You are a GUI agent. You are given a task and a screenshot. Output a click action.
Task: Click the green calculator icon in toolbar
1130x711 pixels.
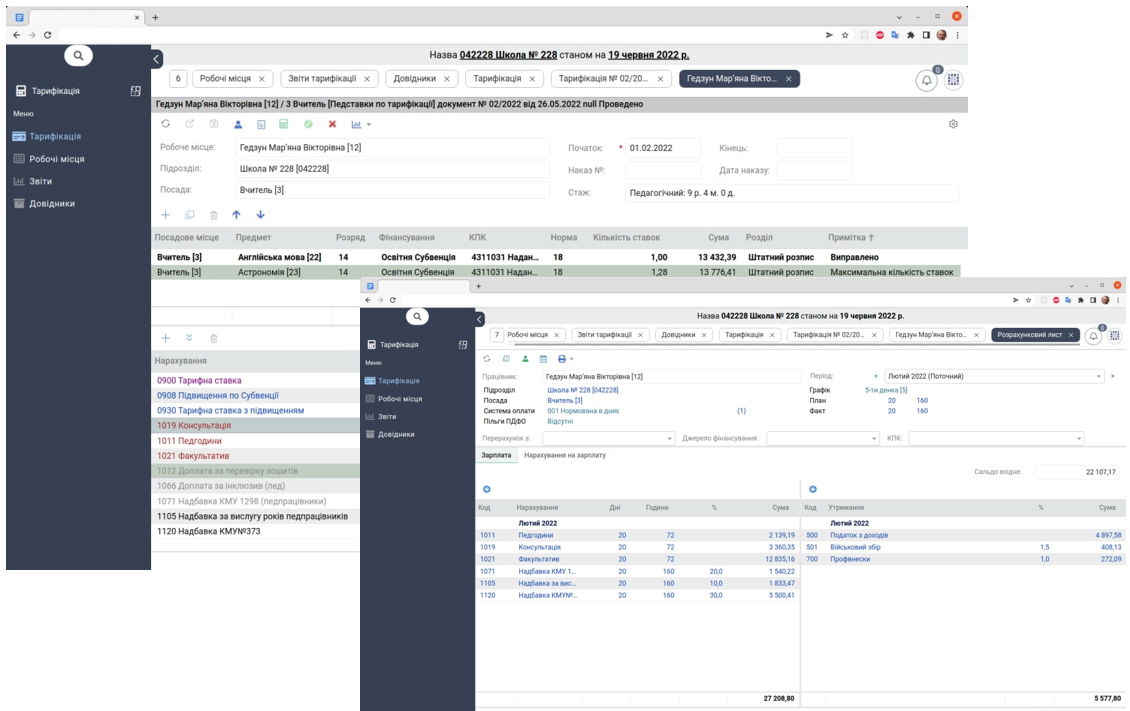click(x=283, y=124)
